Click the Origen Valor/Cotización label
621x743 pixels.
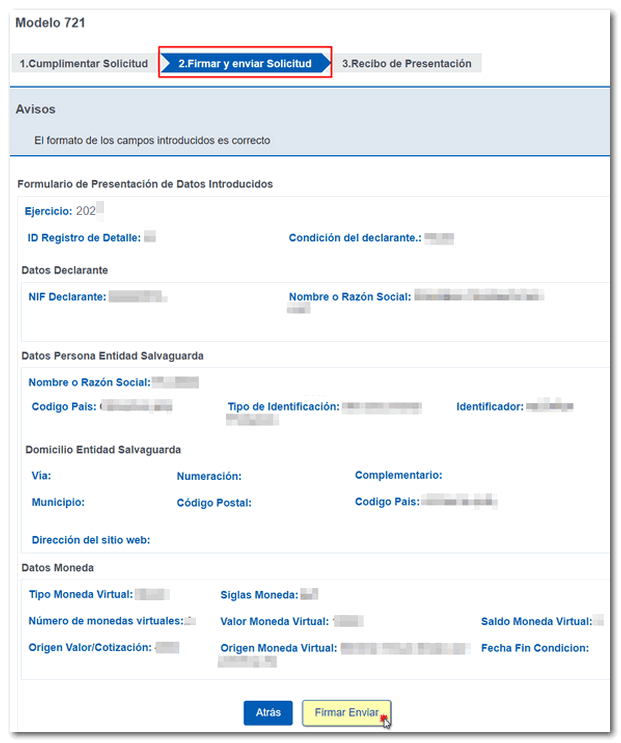point(90,648)
